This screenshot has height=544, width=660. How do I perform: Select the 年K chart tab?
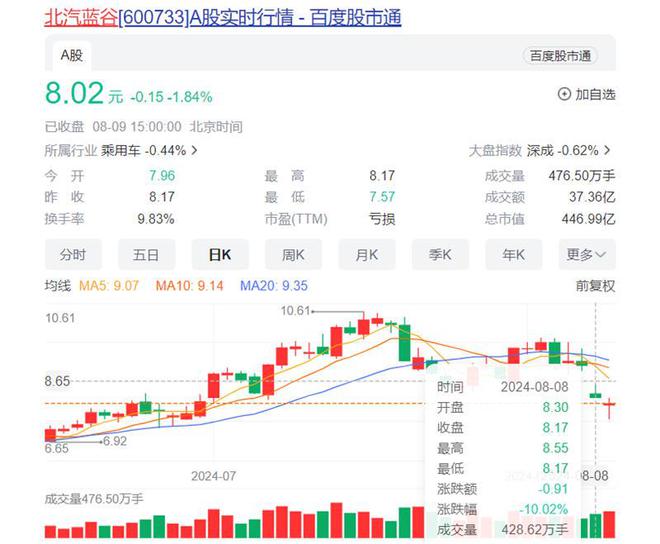(x=514, y=255)
